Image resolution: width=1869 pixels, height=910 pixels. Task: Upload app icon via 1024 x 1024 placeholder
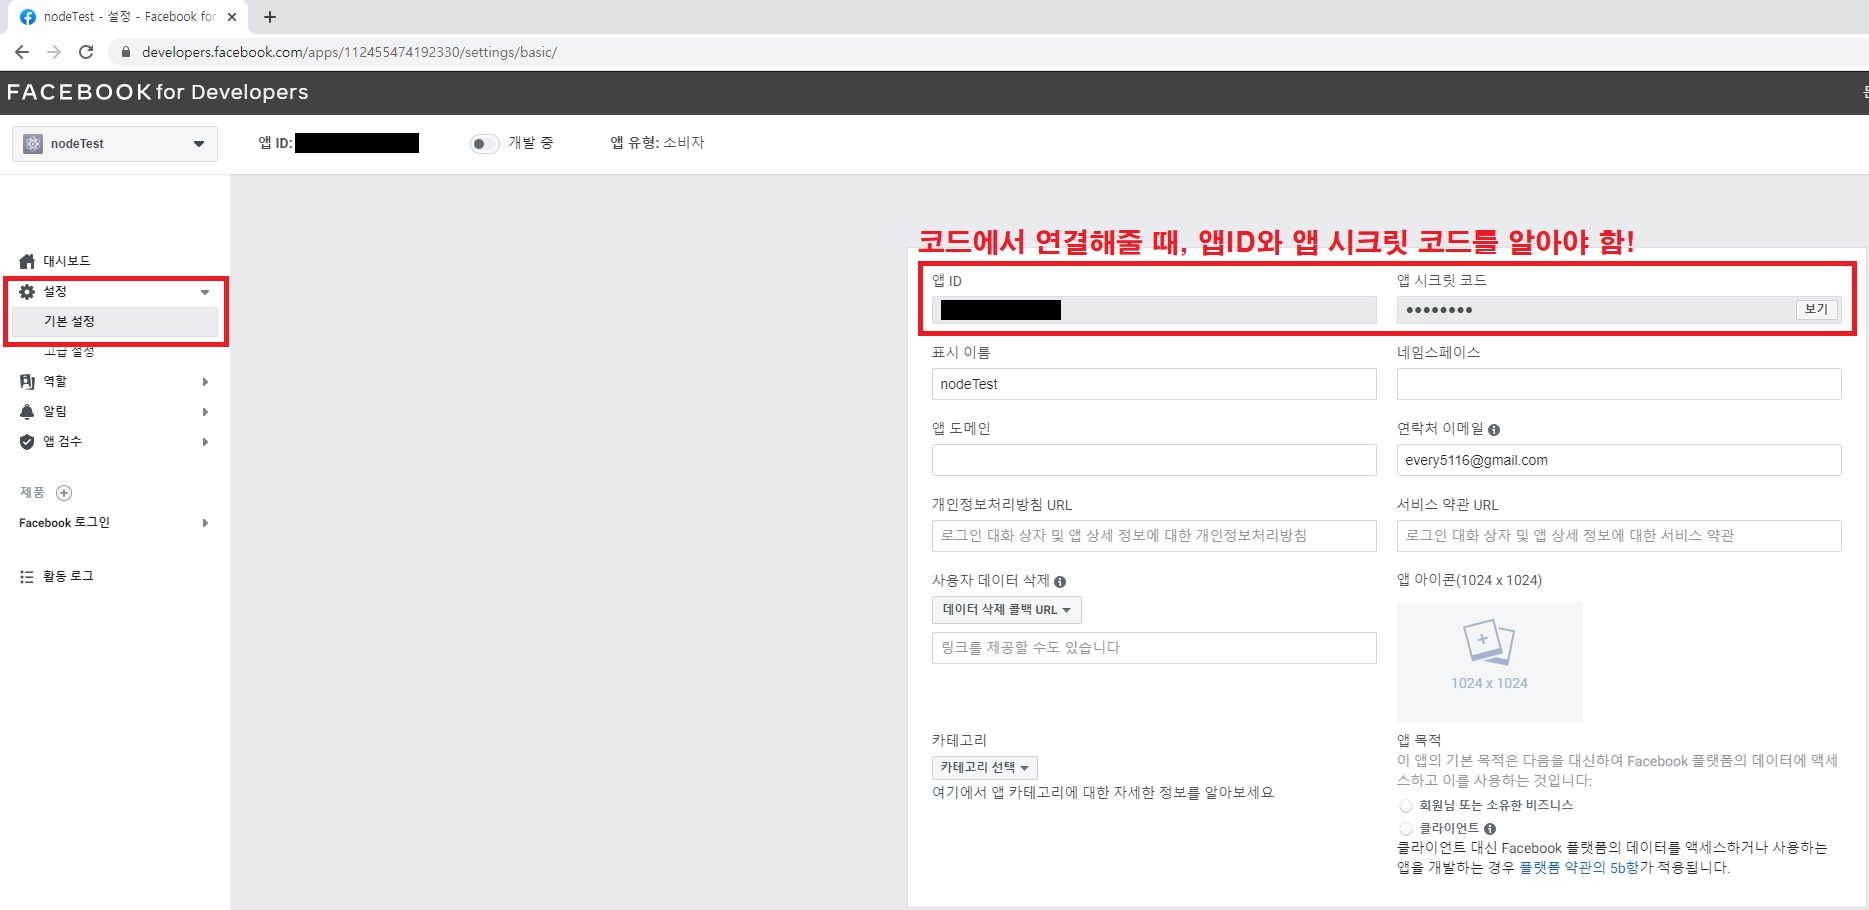coord(1489,661)
